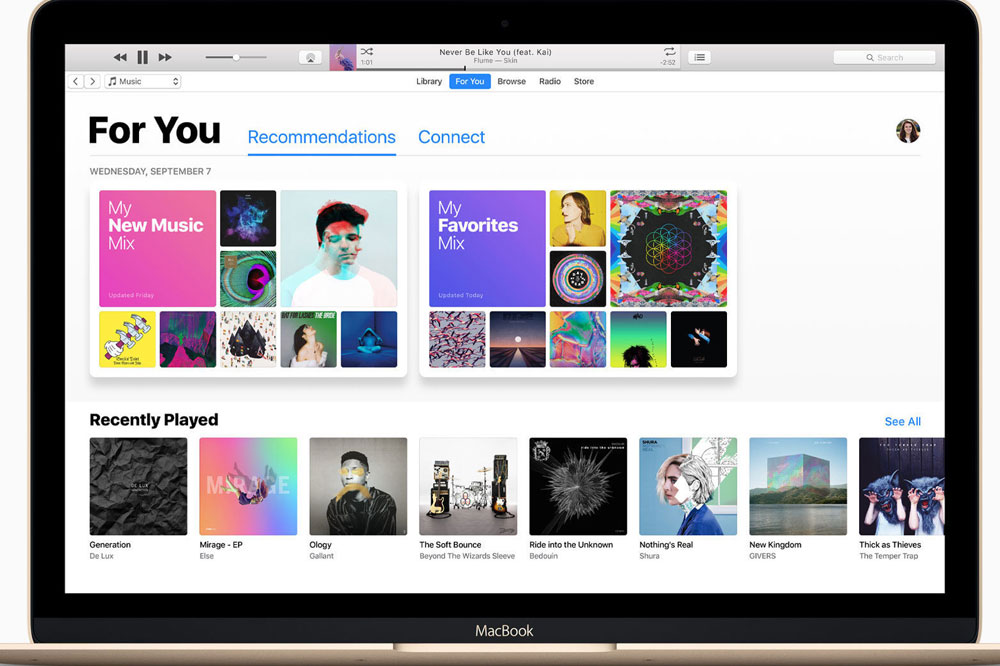Click the forward navigation arrow
1000x666 pixels.
pyautogui.click(x=92, y=81)
